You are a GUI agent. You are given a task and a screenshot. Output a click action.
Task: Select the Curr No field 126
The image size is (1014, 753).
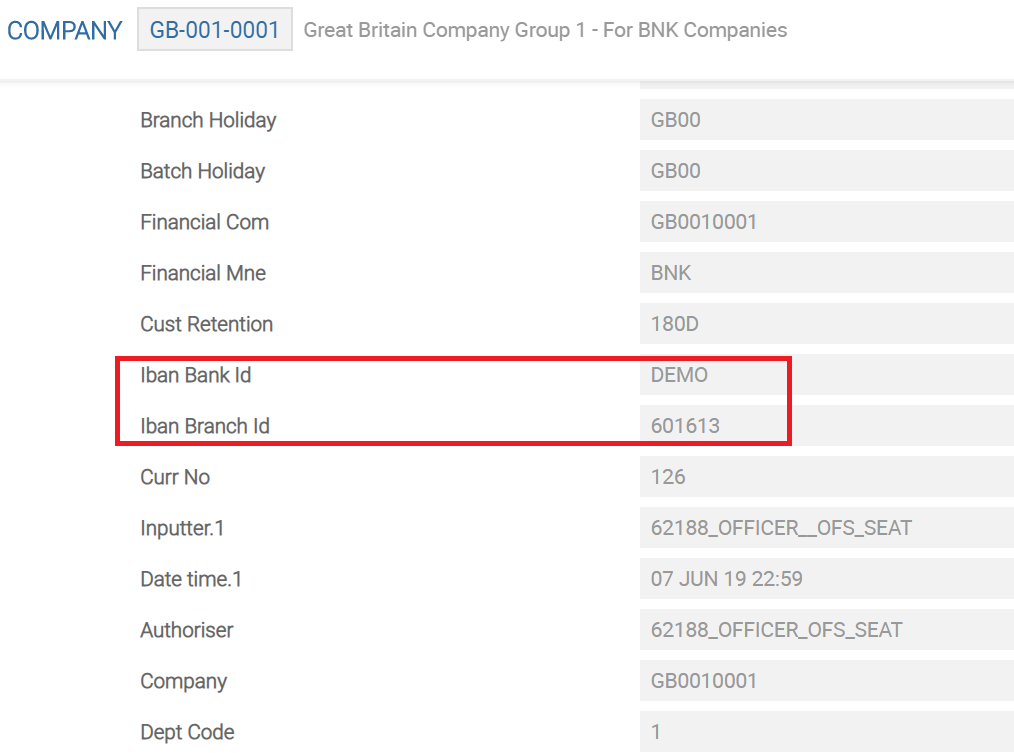pyautogui.click(x=826, y=477)
